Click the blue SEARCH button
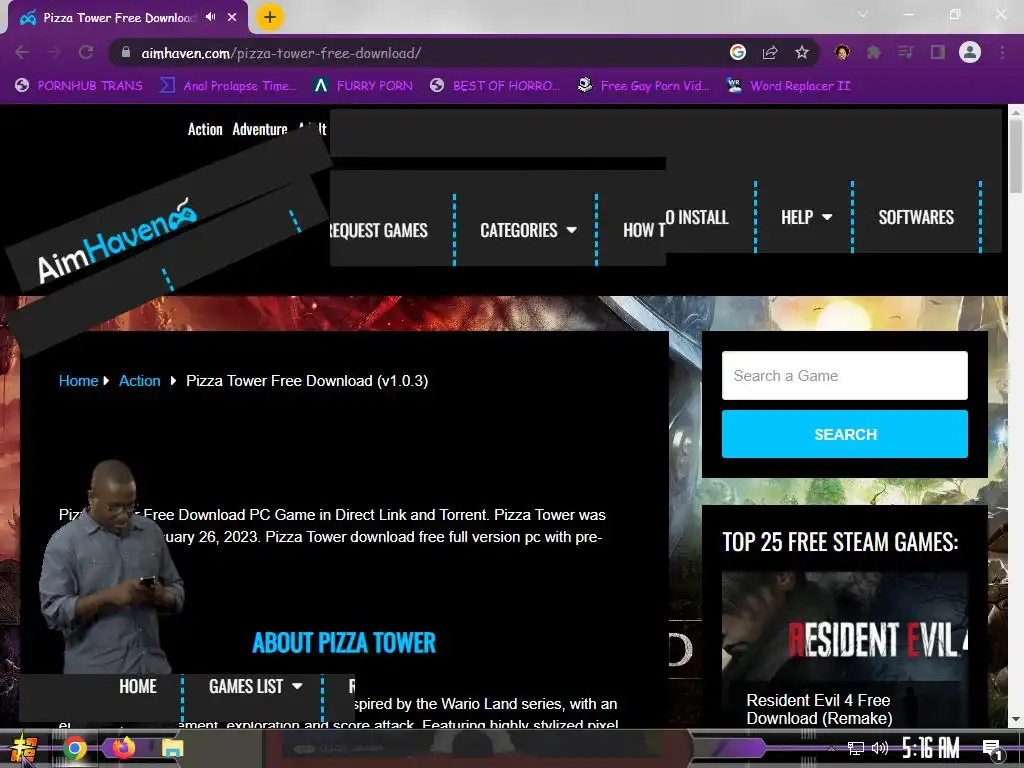The image size is (1024, 768). tap(844, 434)
